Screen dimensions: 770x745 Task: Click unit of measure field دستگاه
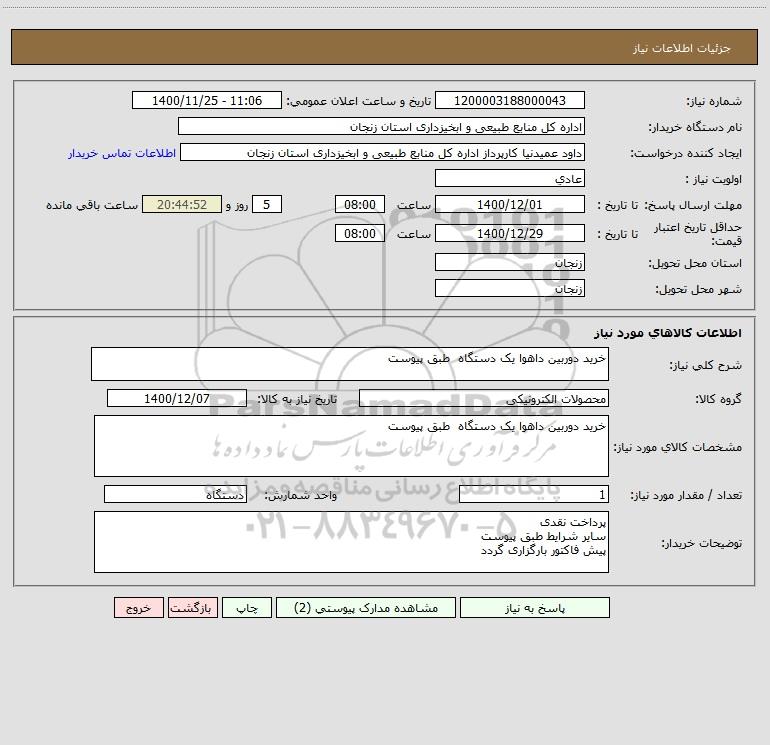(x=175, y=494)
